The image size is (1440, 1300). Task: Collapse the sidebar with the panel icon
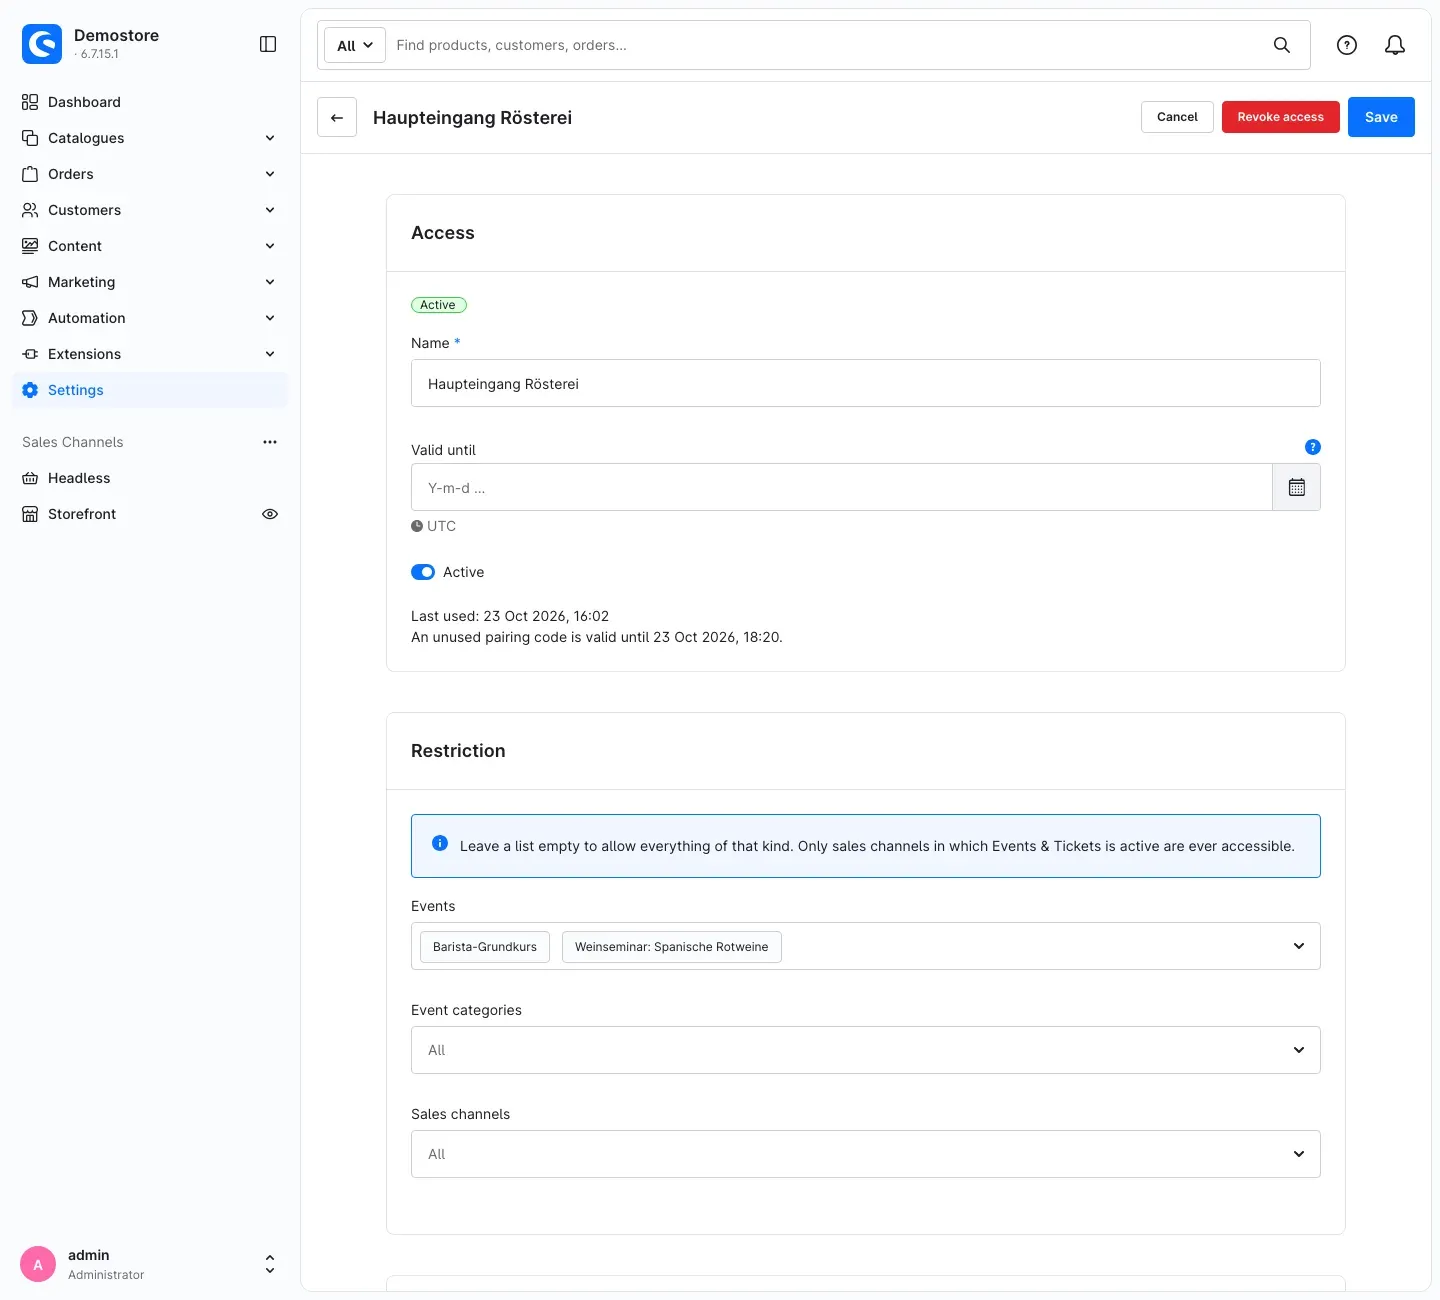(x=268, y=44)
